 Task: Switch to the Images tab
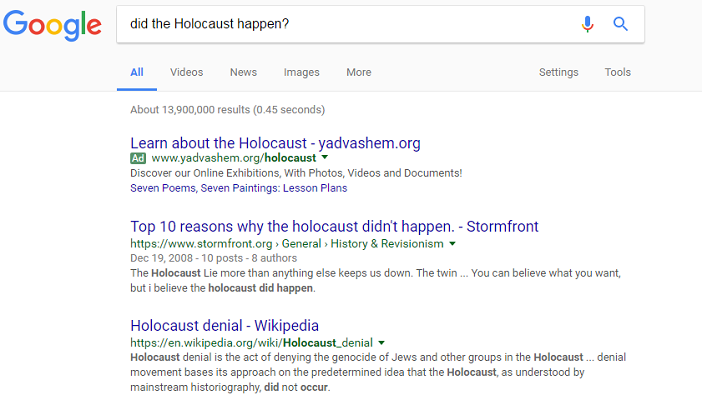301,72
